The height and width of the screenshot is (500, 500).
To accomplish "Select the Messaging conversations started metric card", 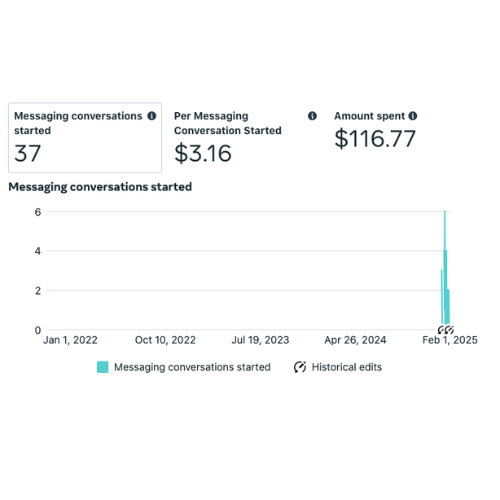I will [x=85, y=138].
